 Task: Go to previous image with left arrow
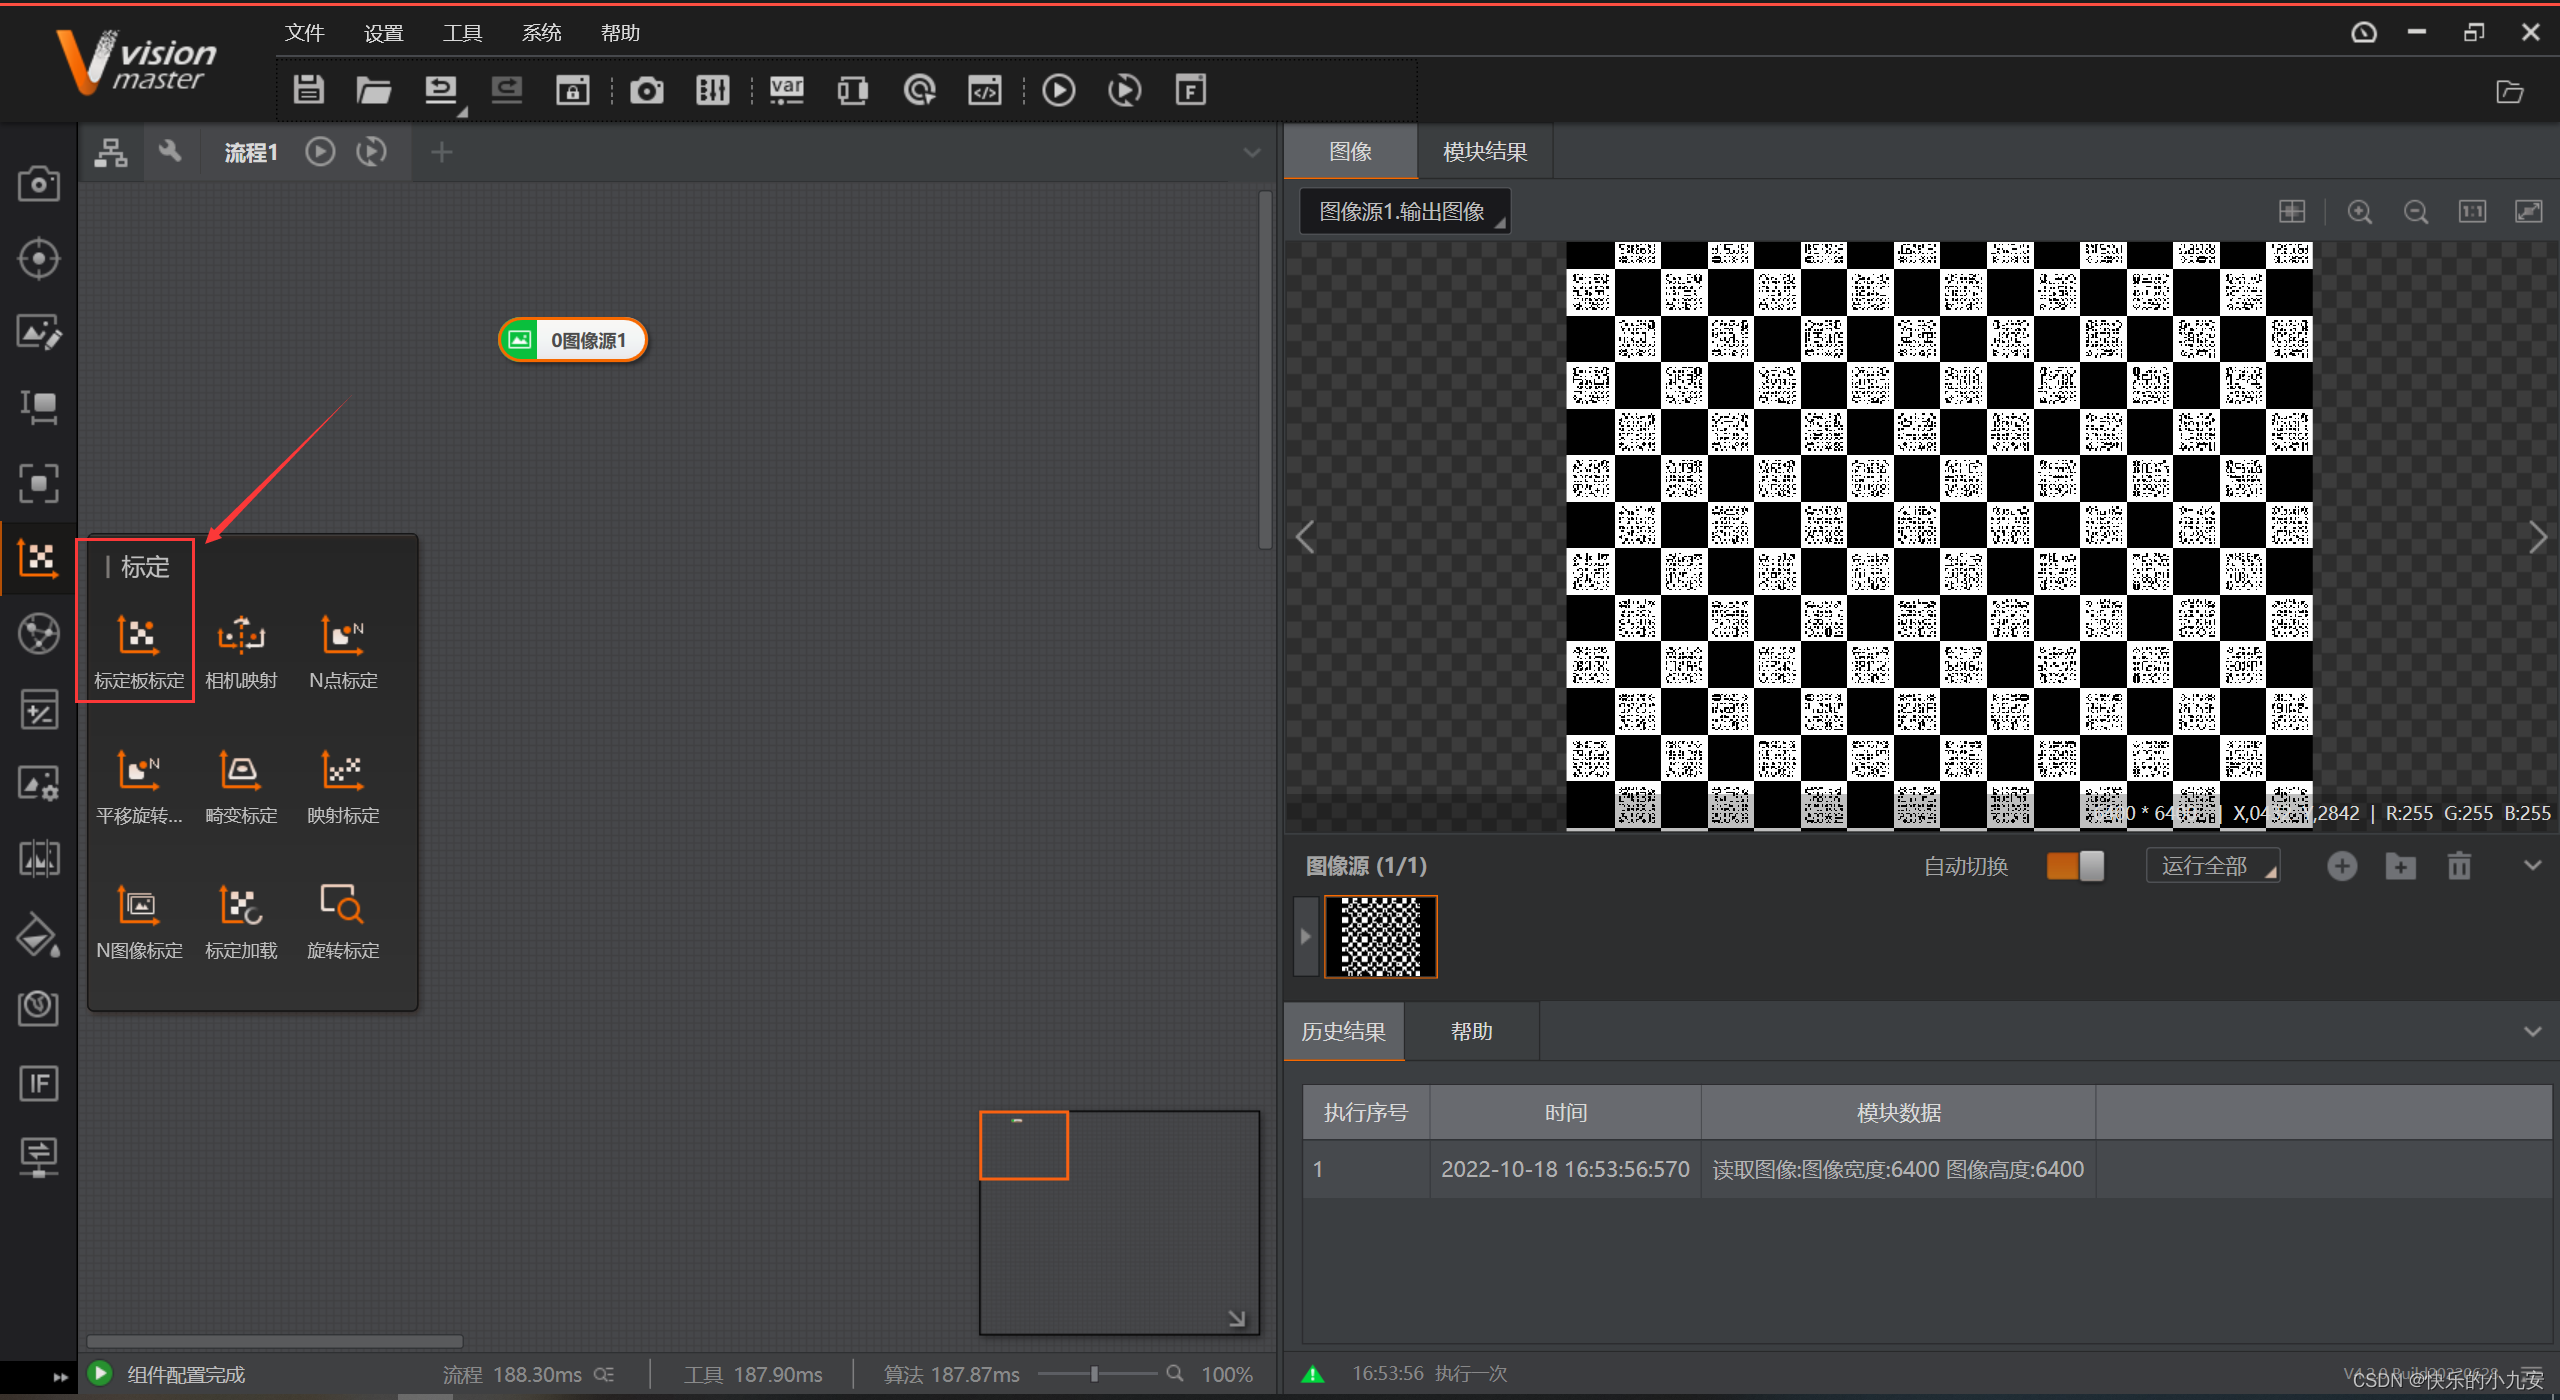click(x=1305, y=537)
